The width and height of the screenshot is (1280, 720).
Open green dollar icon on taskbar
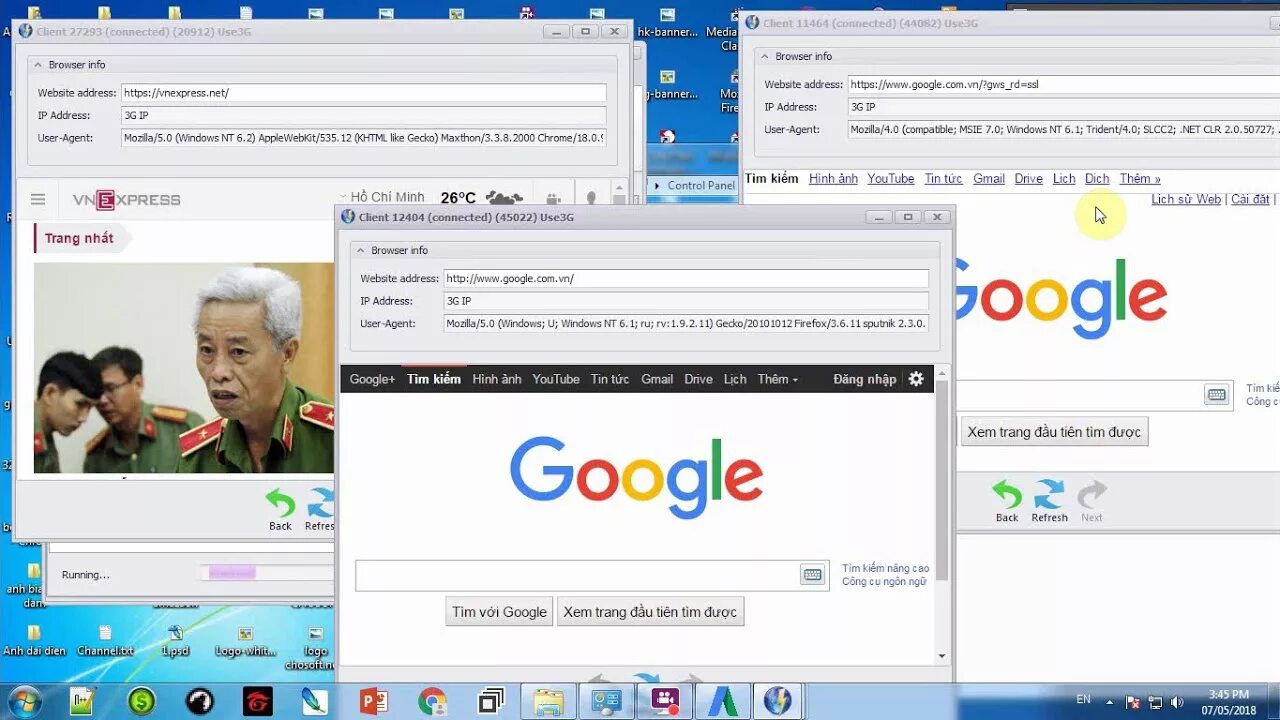tap(142, 701)
